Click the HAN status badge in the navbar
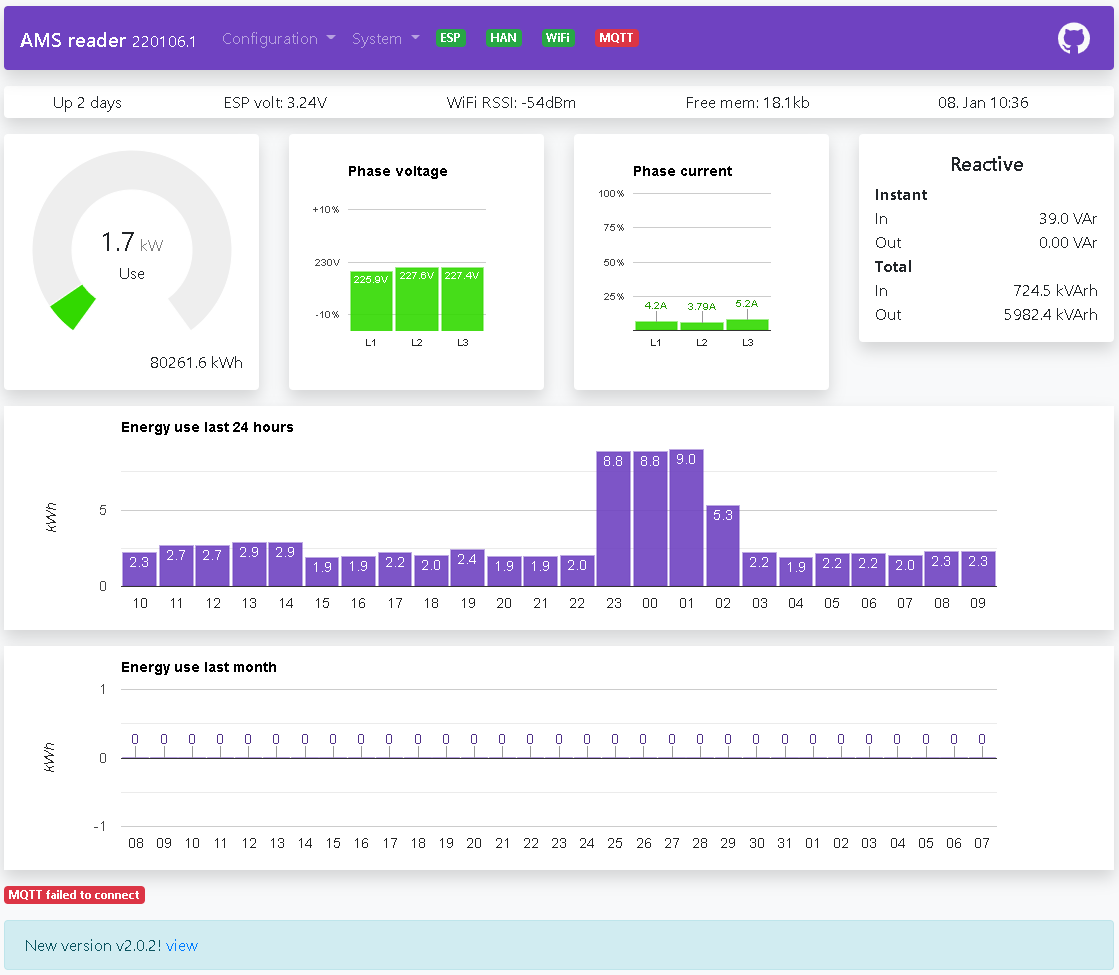This screenshot has width=1119, height=975. tap(503, 37)
